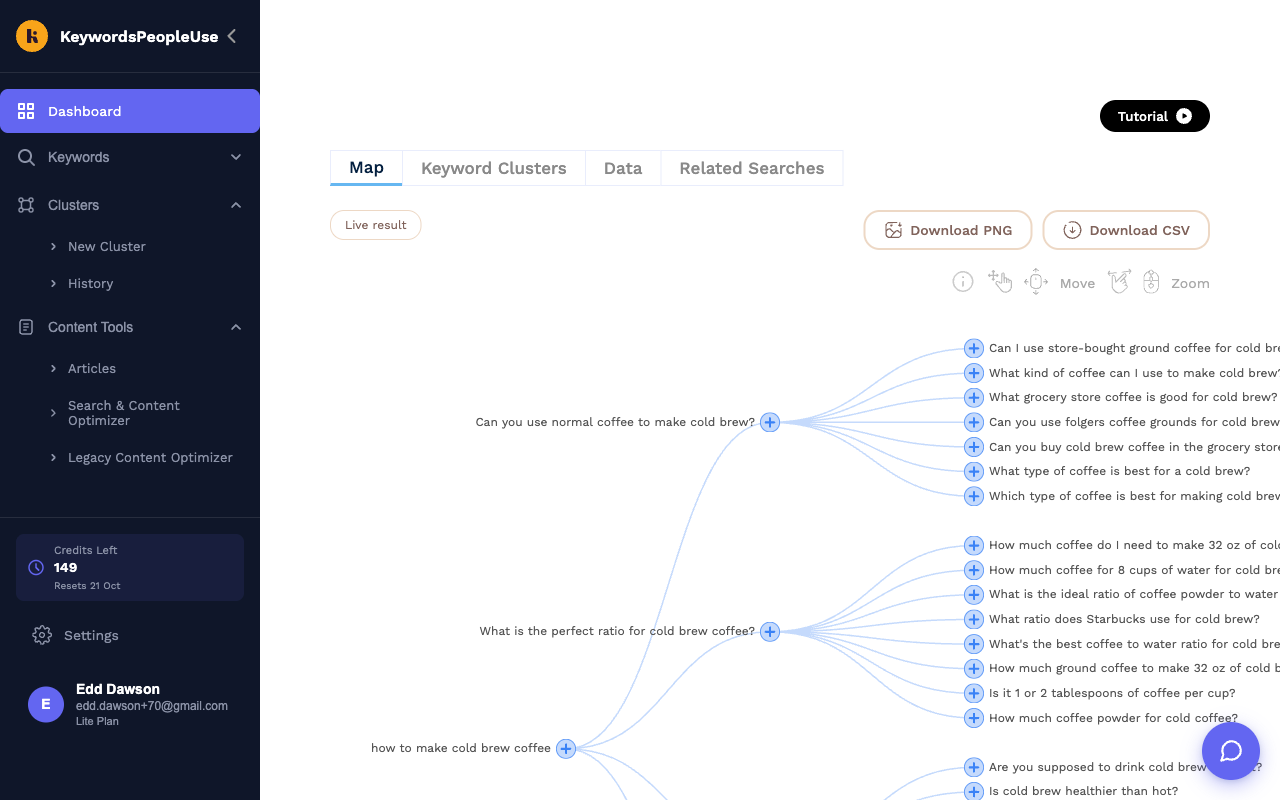Screen dimensions: 1280x800
Task: Go to the Dashboard menu item
Action: click(130, 111)
